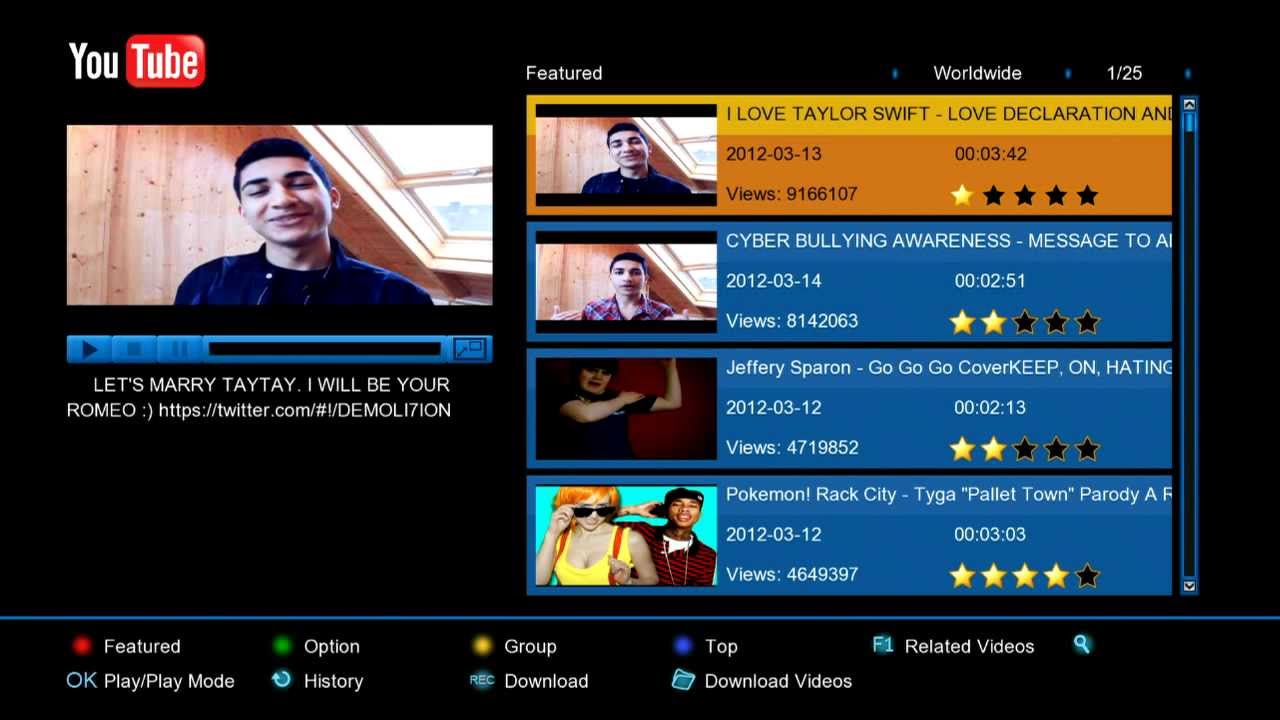Open the Featured category header
The height and width of the screenshot is (720, 1280).
(564, 73)
